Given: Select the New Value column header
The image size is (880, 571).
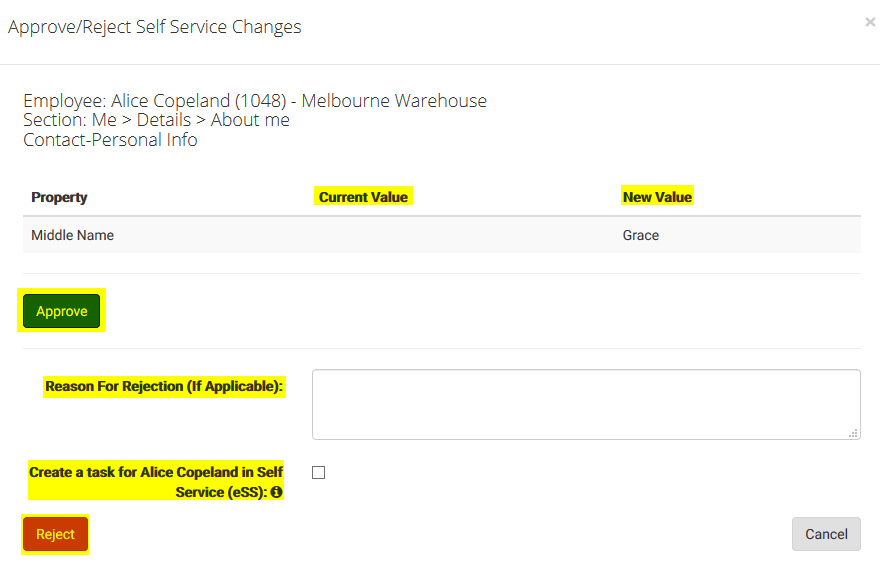Looking at the screenshot, I should pyautogui.click(x=657, y=197).
